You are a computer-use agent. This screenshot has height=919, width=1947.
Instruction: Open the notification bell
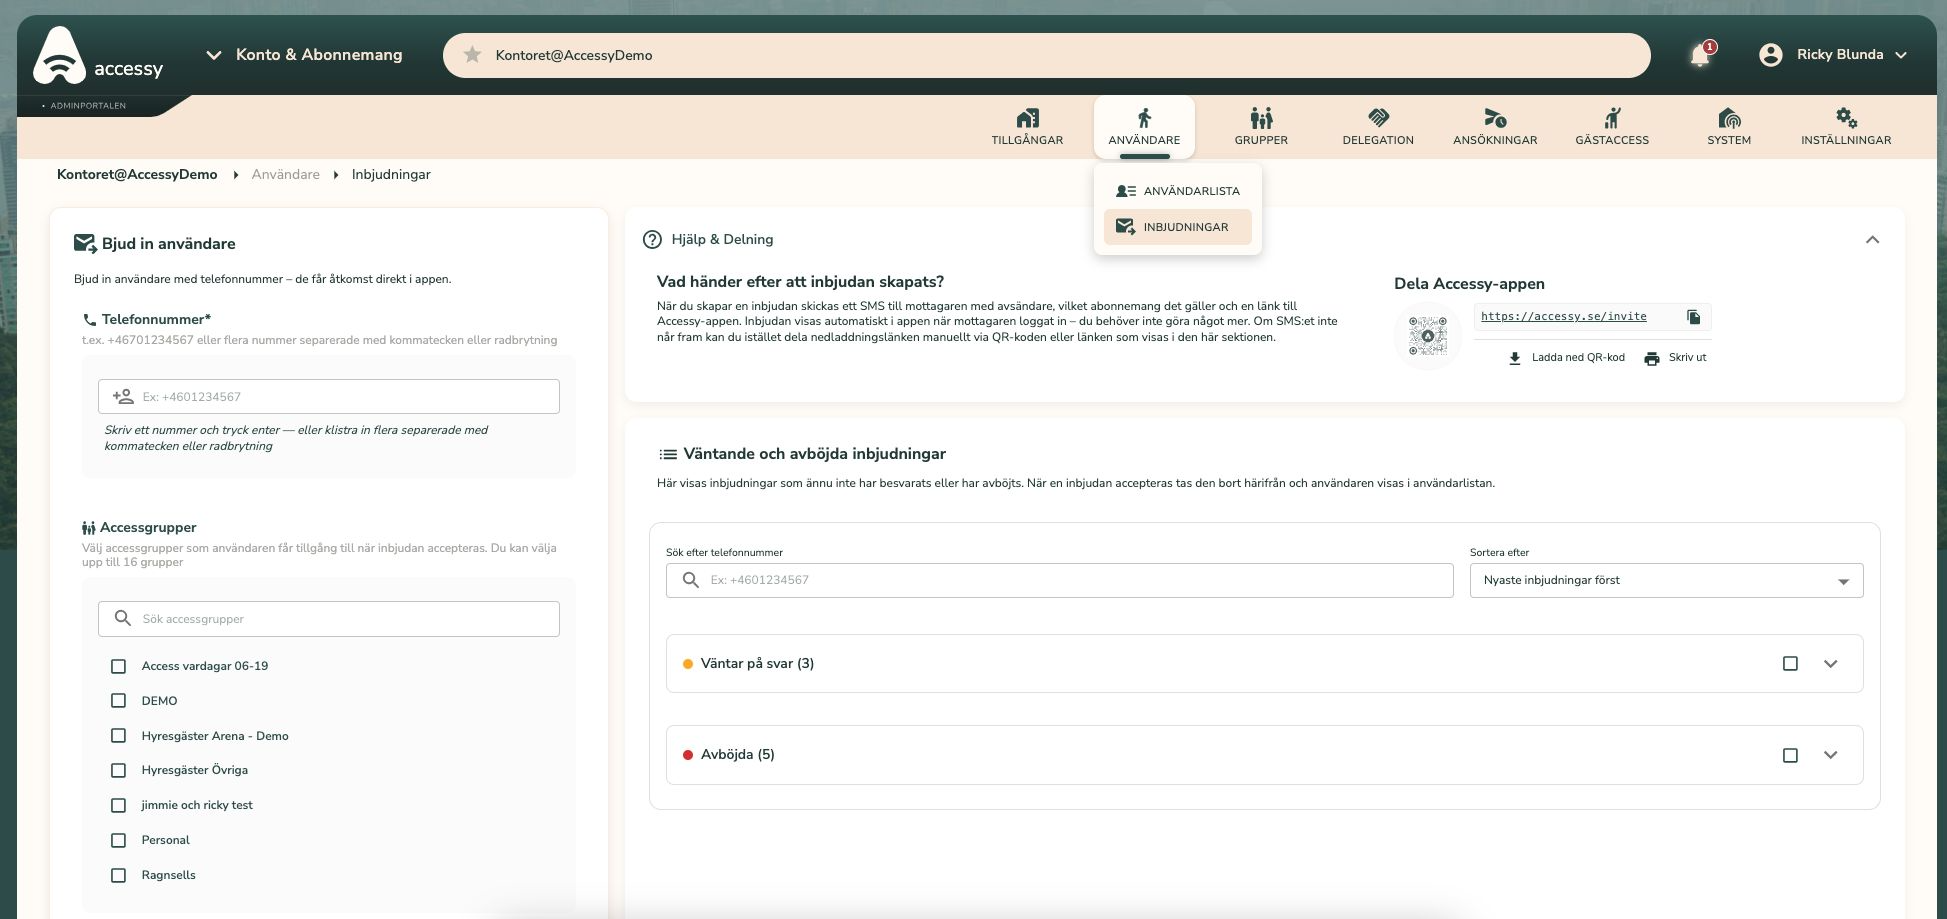[x=1700, y=55]
